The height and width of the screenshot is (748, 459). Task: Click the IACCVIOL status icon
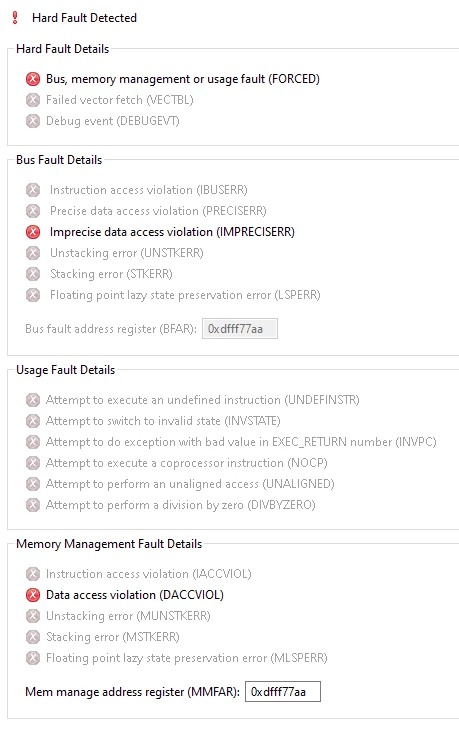click(33, 574)
